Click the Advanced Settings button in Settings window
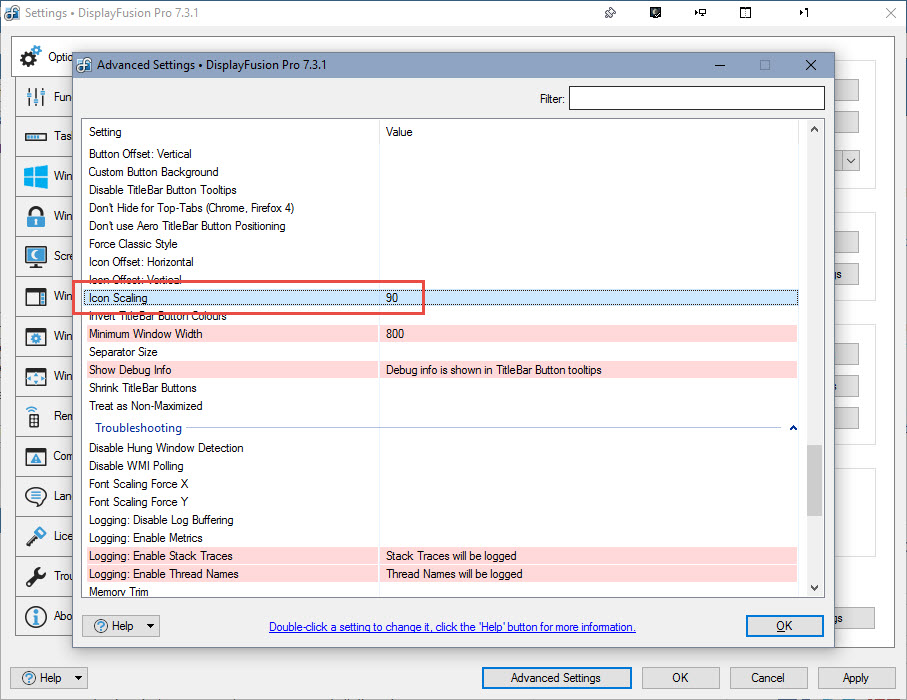907x700 pixels. click(x=556, y=678)
